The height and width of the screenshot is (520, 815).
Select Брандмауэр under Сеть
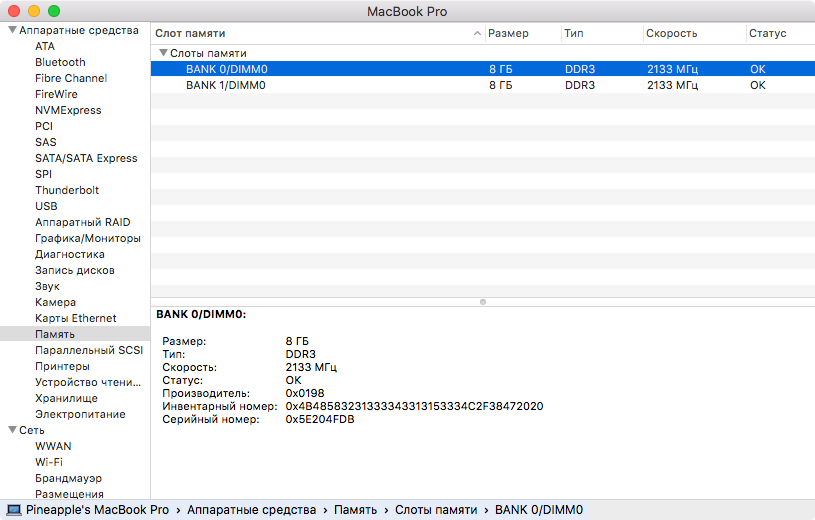tap(69, 478)
